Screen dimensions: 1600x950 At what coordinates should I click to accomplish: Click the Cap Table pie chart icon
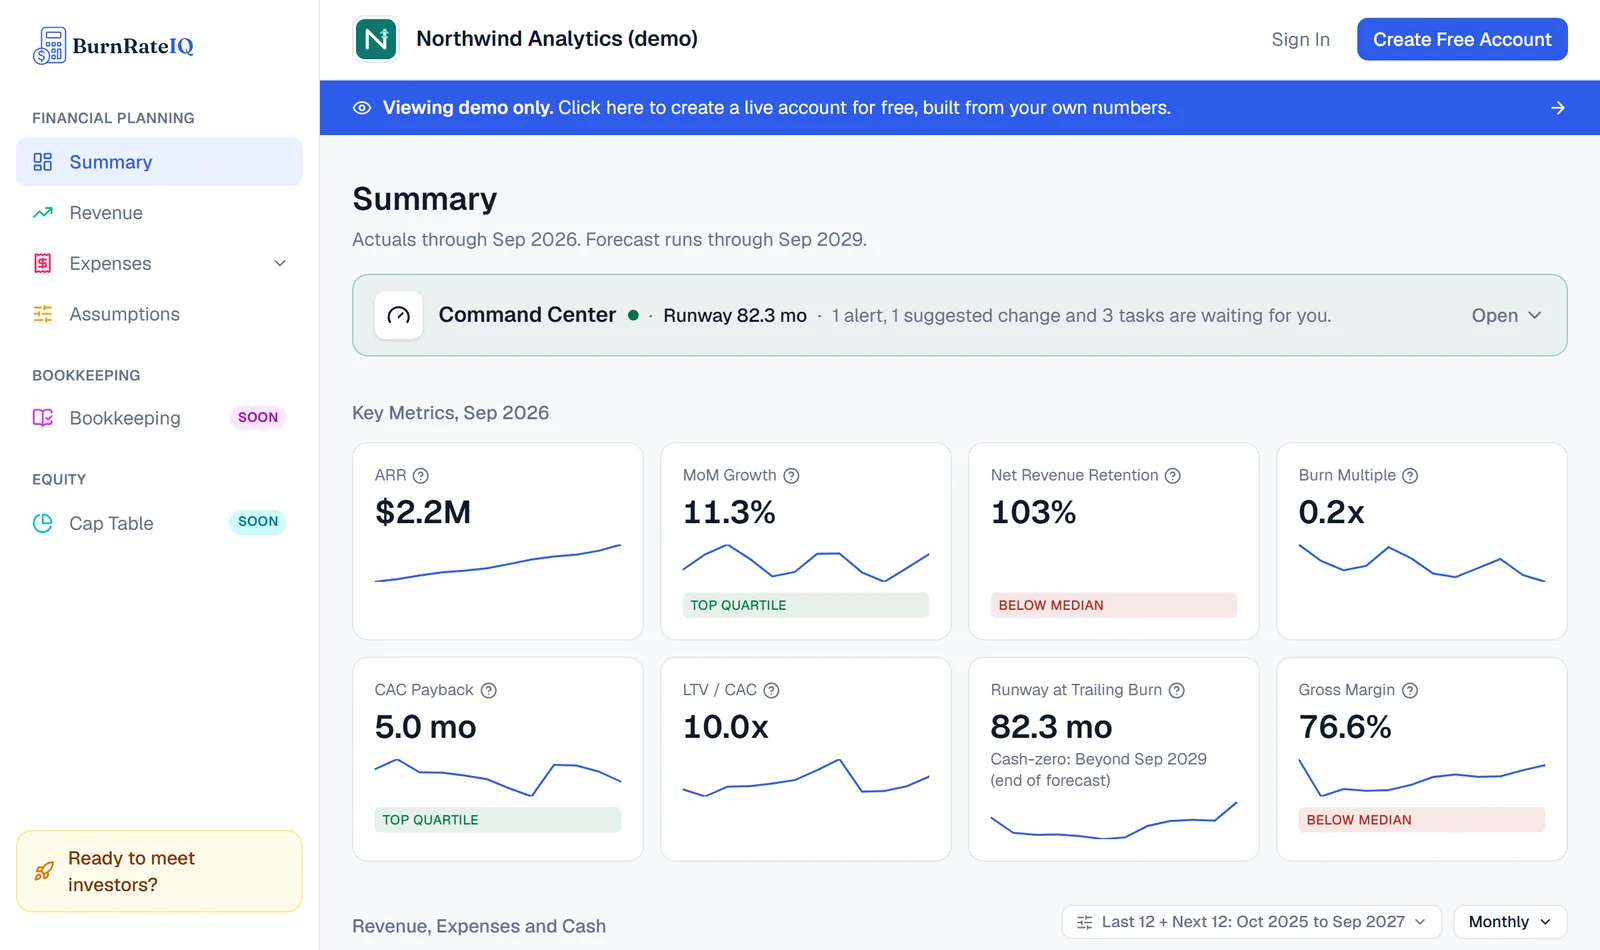tap(43, 523)
